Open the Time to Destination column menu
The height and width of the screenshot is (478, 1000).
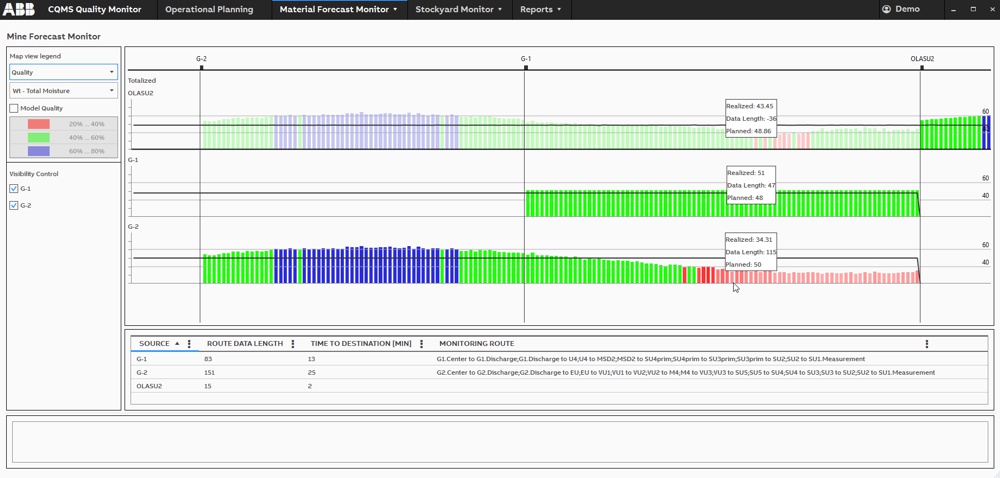422,344
